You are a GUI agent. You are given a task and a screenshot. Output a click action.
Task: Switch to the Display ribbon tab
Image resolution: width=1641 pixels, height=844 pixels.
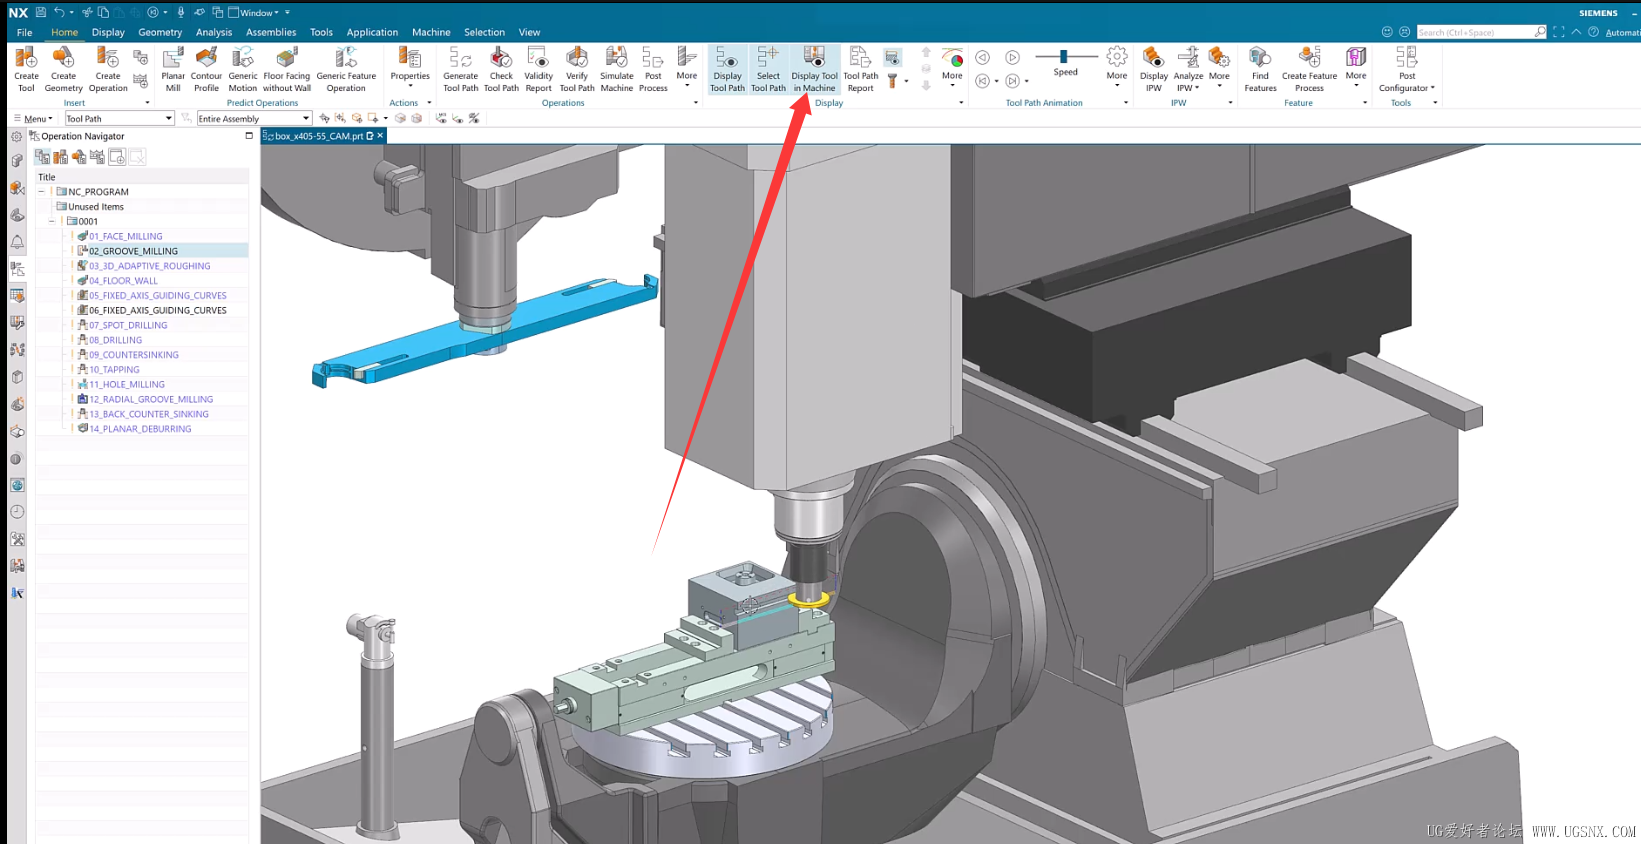click(108, 32)
